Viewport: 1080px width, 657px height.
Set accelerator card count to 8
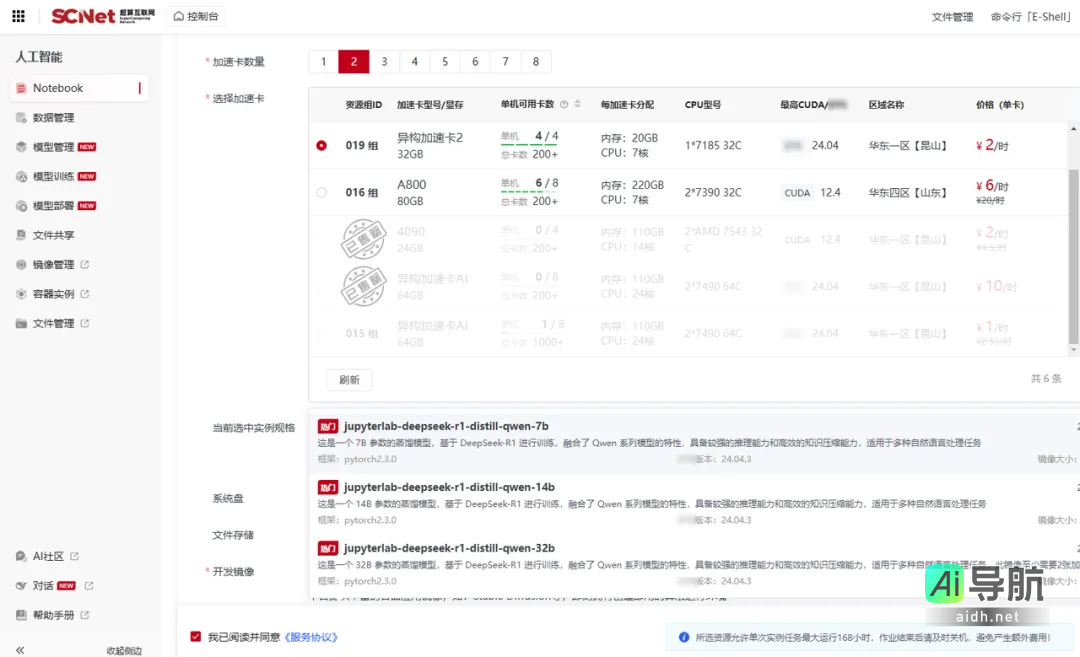coord(535,61)
